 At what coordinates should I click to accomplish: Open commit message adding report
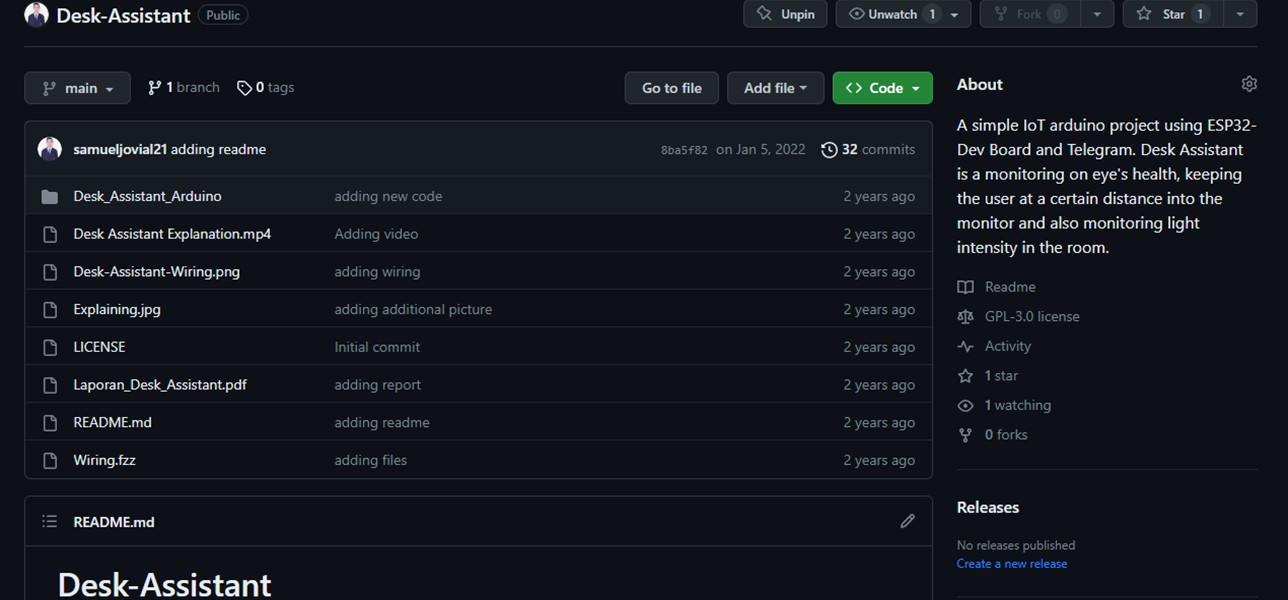click(x=377, y=384)
